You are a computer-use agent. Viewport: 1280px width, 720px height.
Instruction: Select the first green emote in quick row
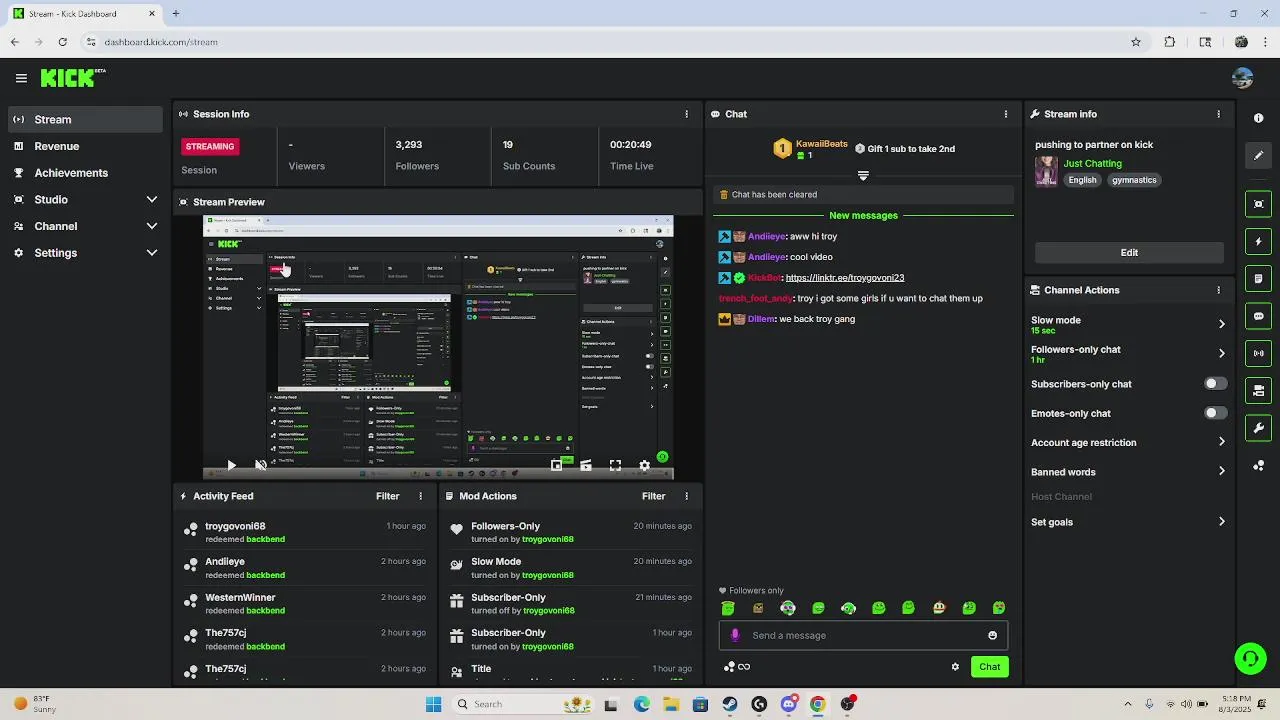(x=728, y=608)
